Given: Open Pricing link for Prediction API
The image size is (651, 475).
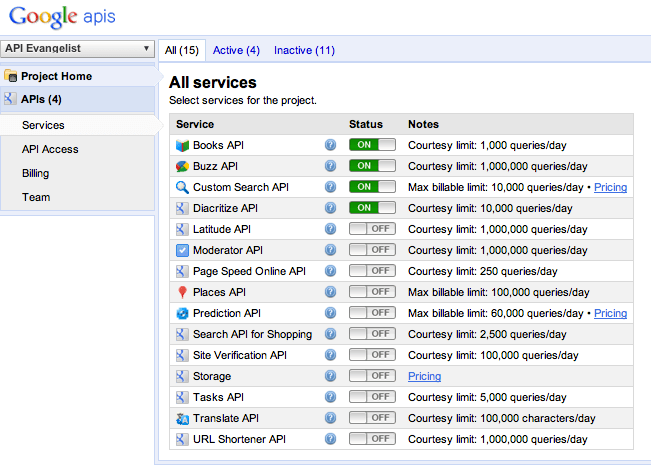Looking at the screenshot, I should click(610, 313).
